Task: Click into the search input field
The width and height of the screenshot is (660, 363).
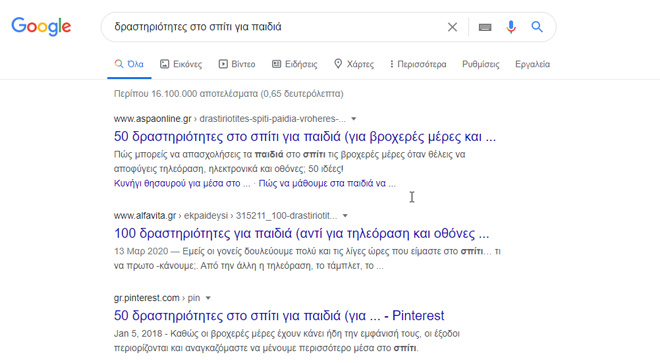Action: click(274, 27)
